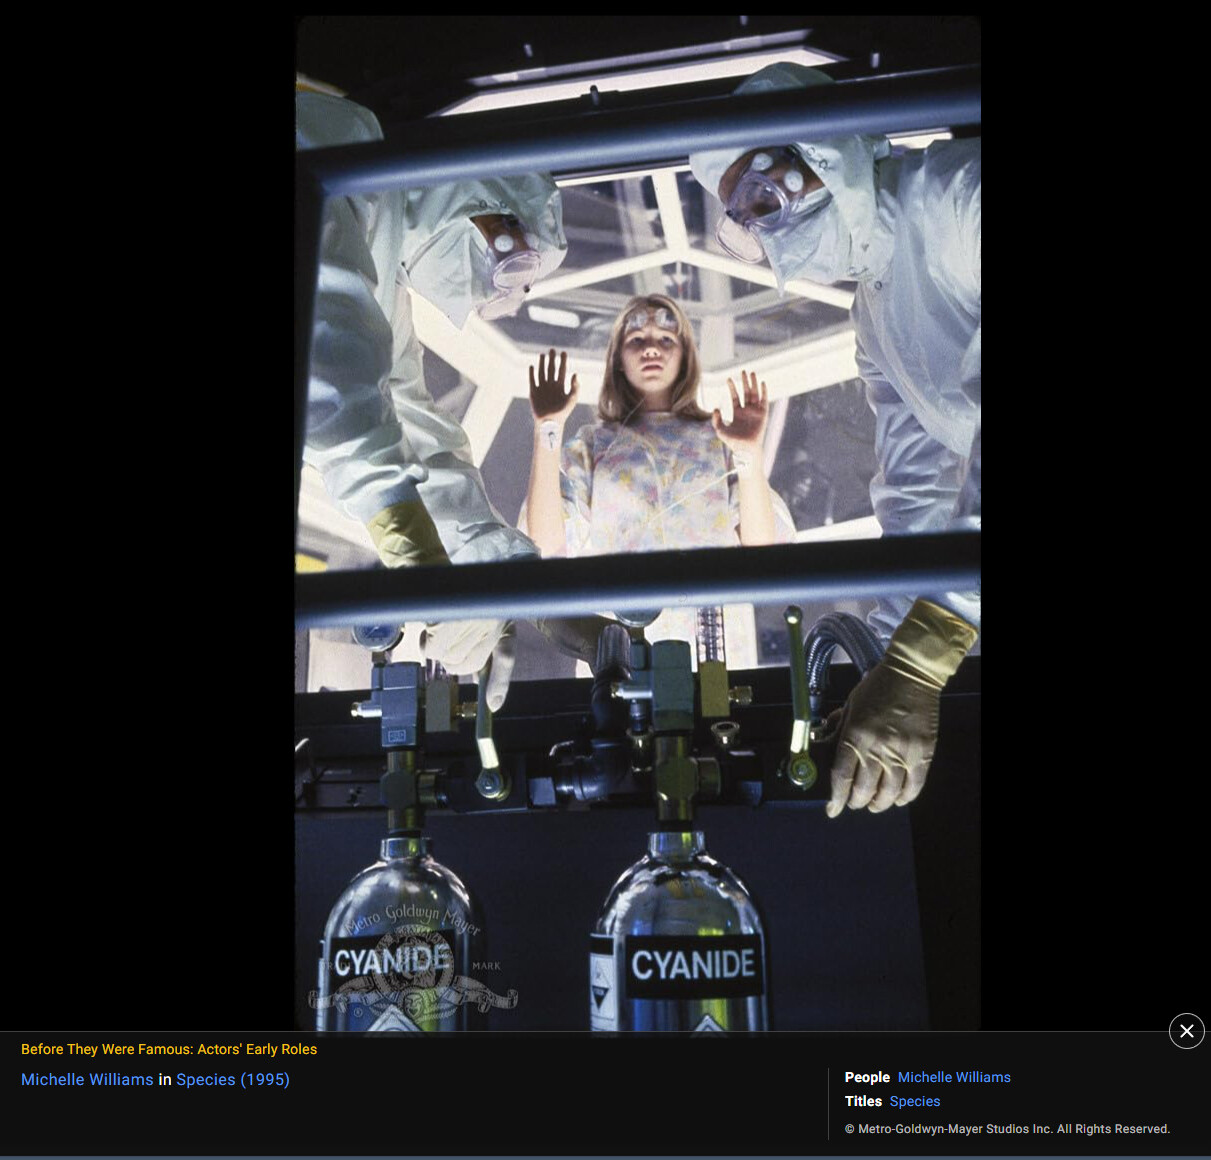This screenshot has width=1211, height=1160.
Task: Click the 'People' label
Action: tap(867, 1077)
